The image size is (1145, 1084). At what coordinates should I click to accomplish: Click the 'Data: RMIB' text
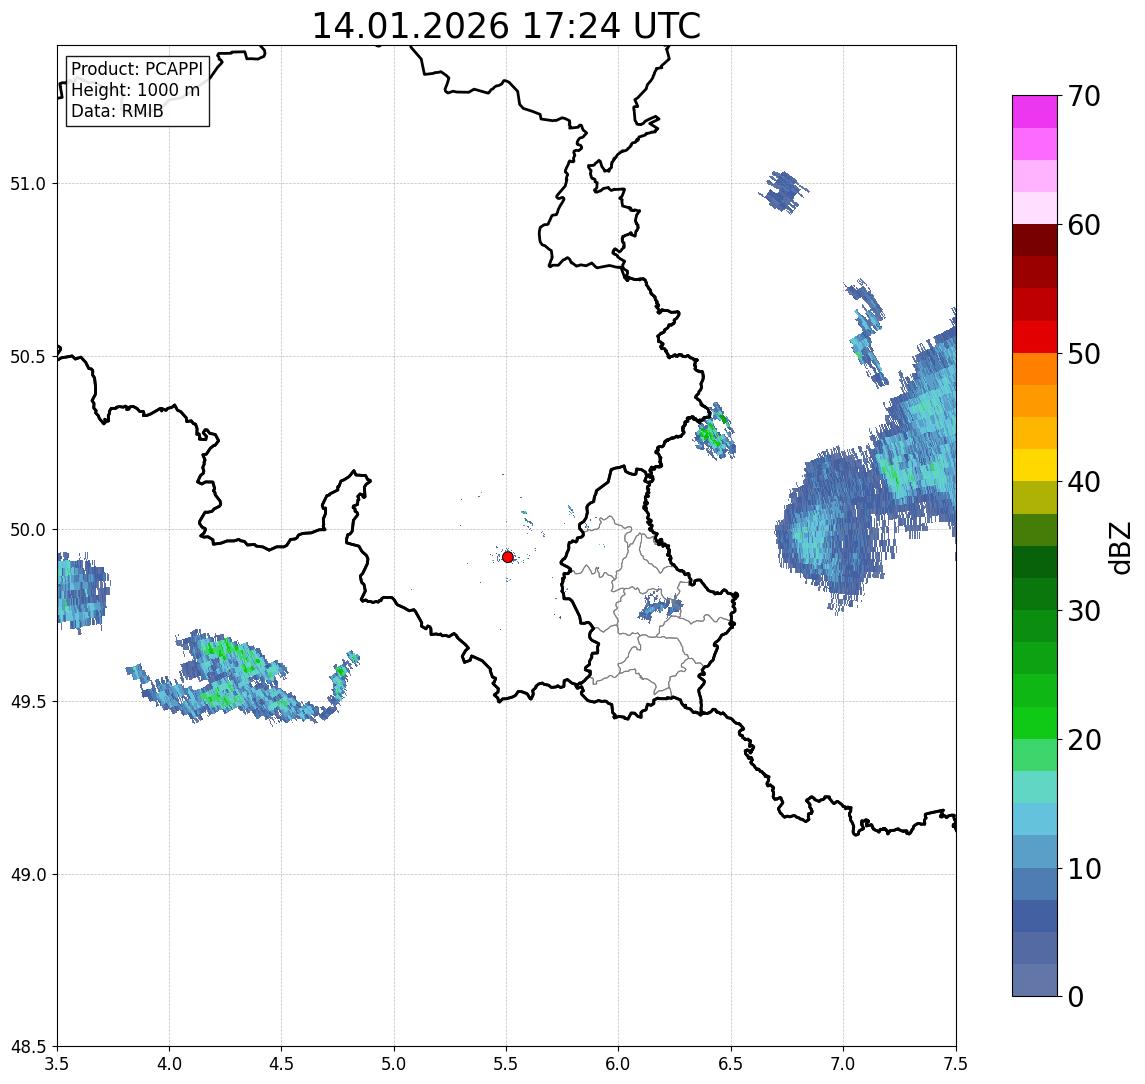pos(117,111)
